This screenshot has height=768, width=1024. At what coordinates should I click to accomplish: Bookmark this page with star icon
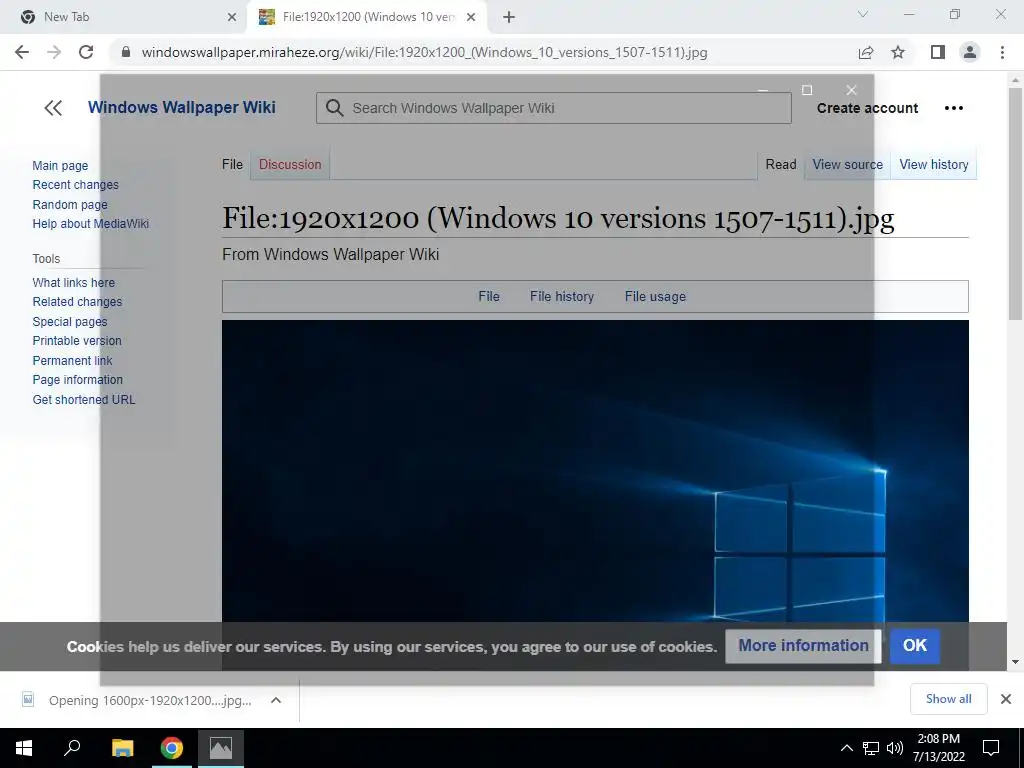click(x=898, y=52)
